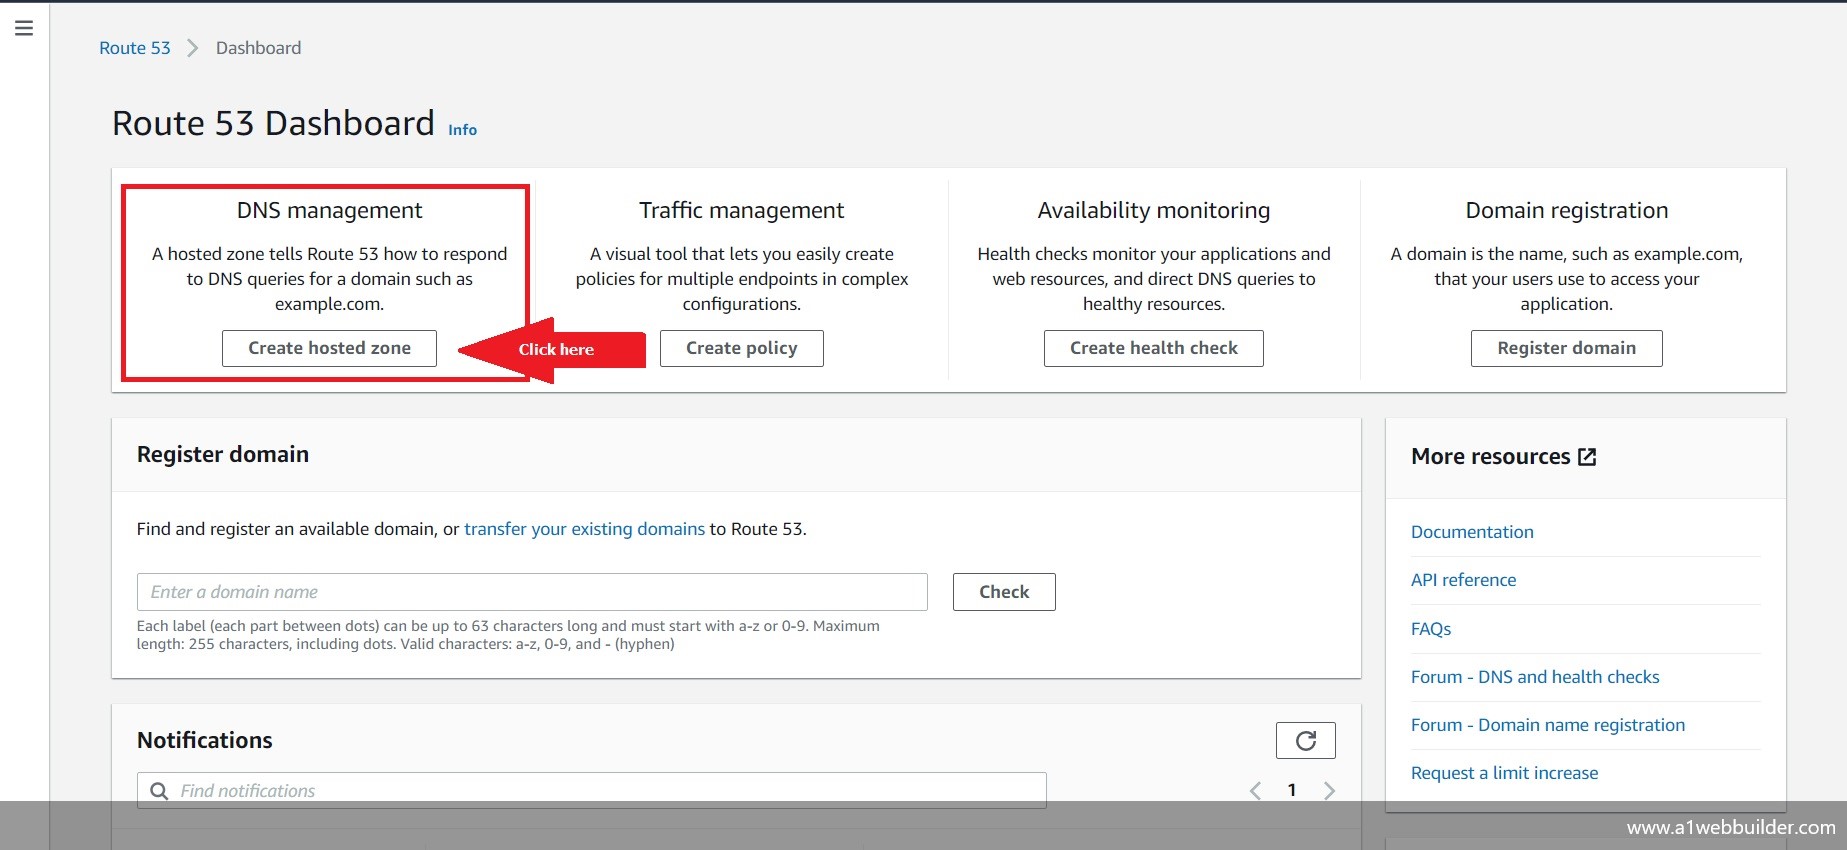Click the Register domain panel heading

tap(222, 454)
